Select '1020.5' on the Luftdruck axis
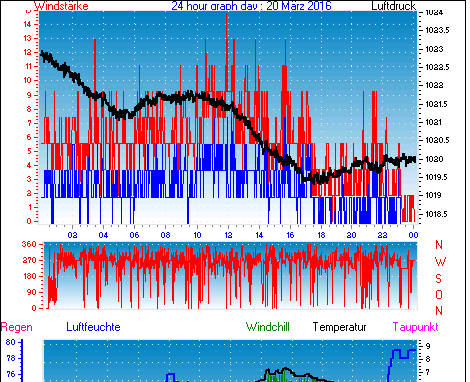The width and height of the screenshot is (470, 382). (x=437, y=140)
